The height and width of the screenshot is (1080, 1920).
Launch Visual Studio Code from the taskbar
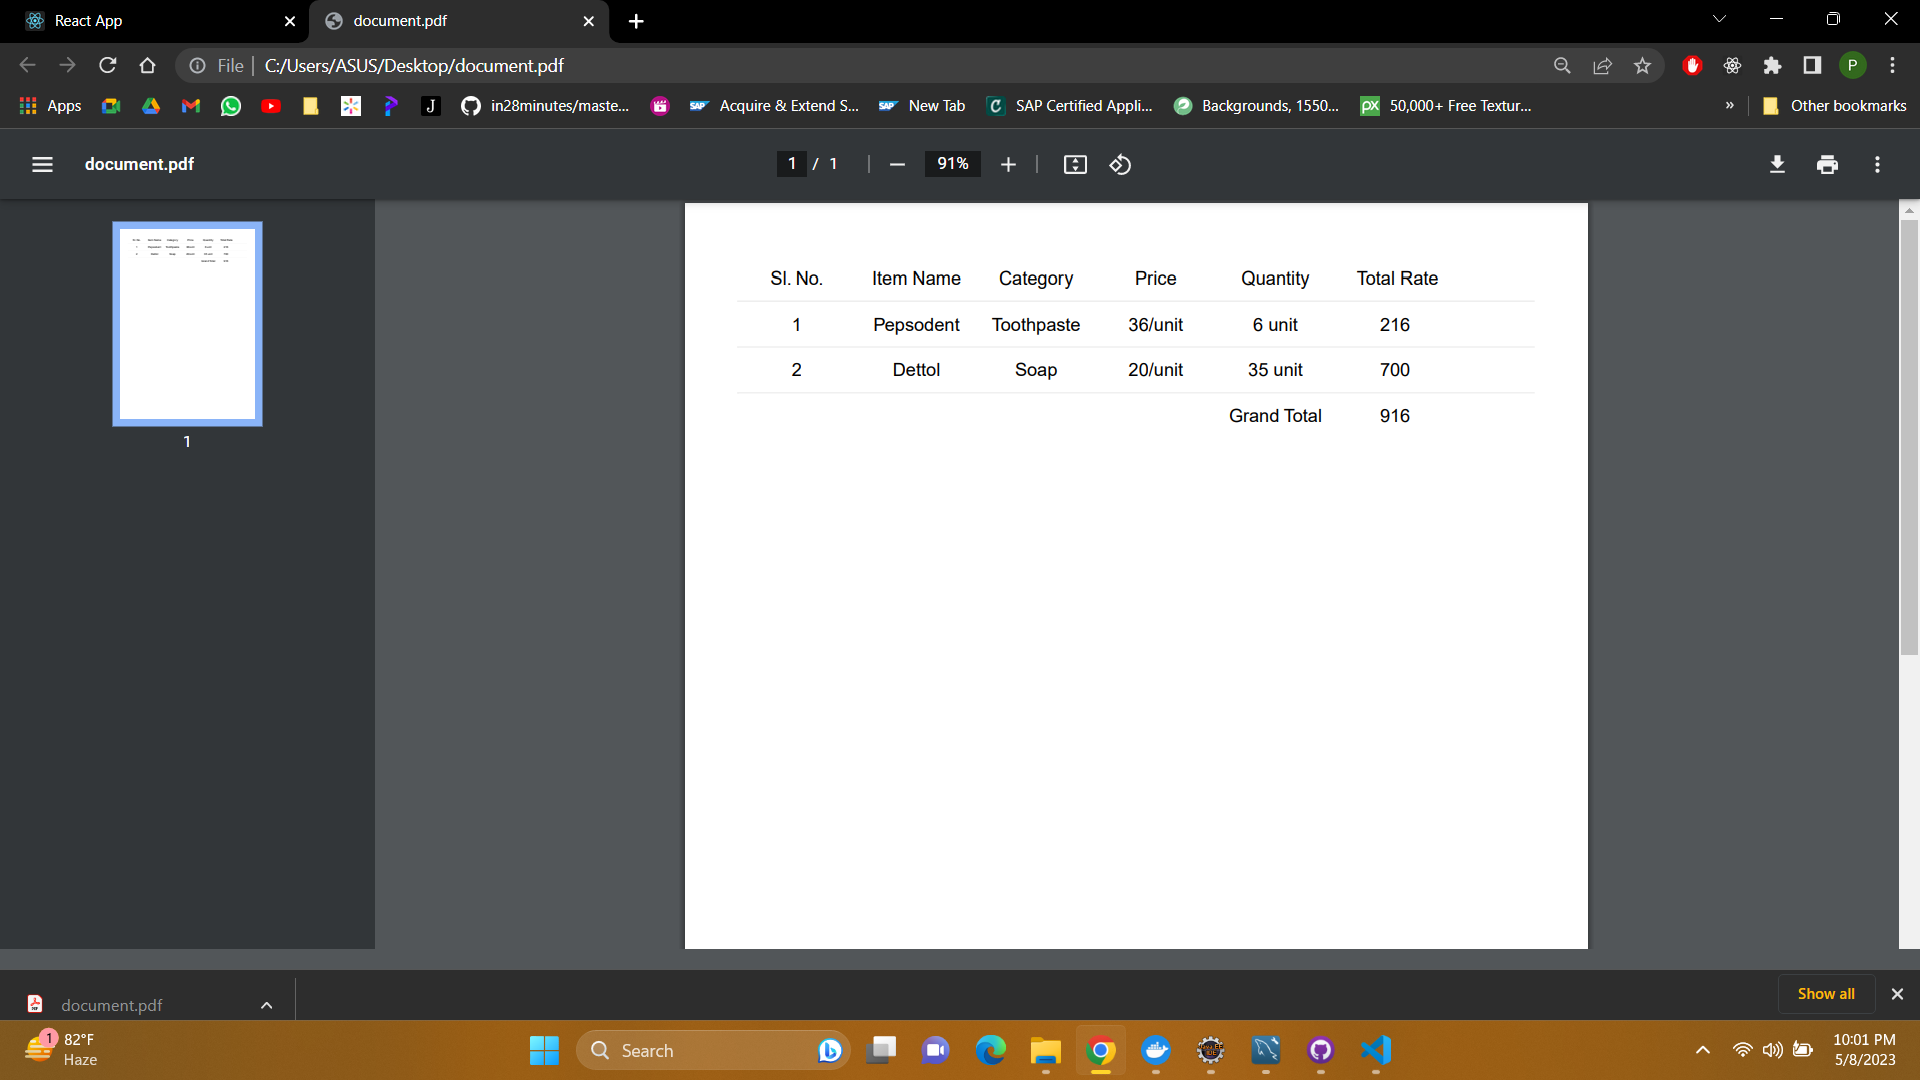1375,1051
